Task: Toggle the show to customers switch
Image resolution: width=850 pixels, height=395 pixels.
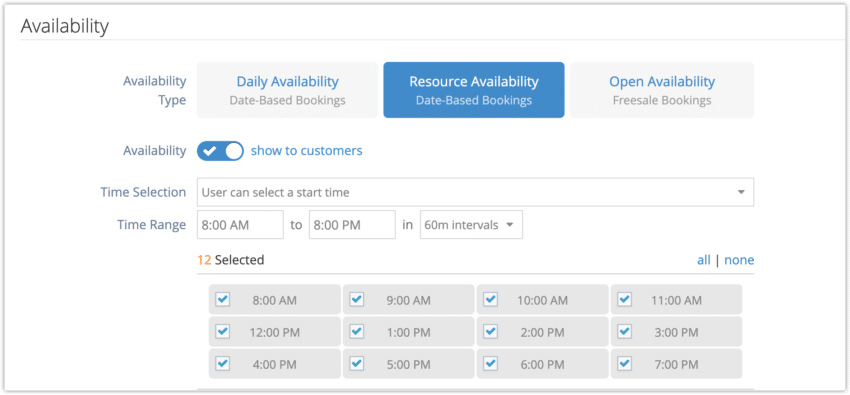Action: coord(221,151)
